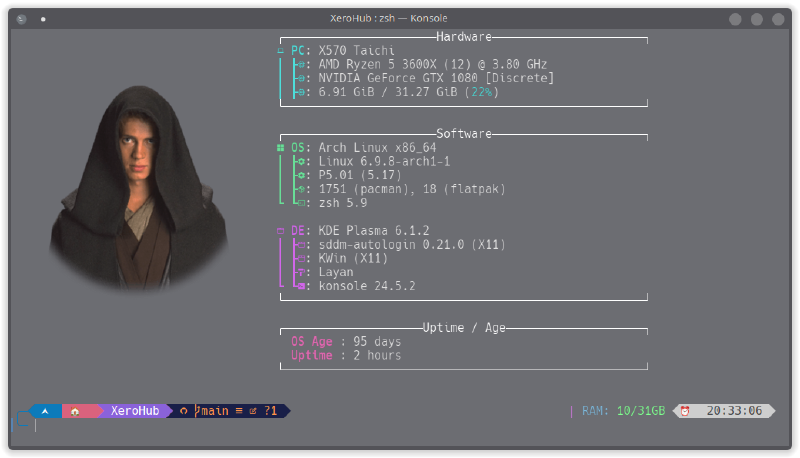
Task: Click the git branch icon before main
Action: [183, 411]
